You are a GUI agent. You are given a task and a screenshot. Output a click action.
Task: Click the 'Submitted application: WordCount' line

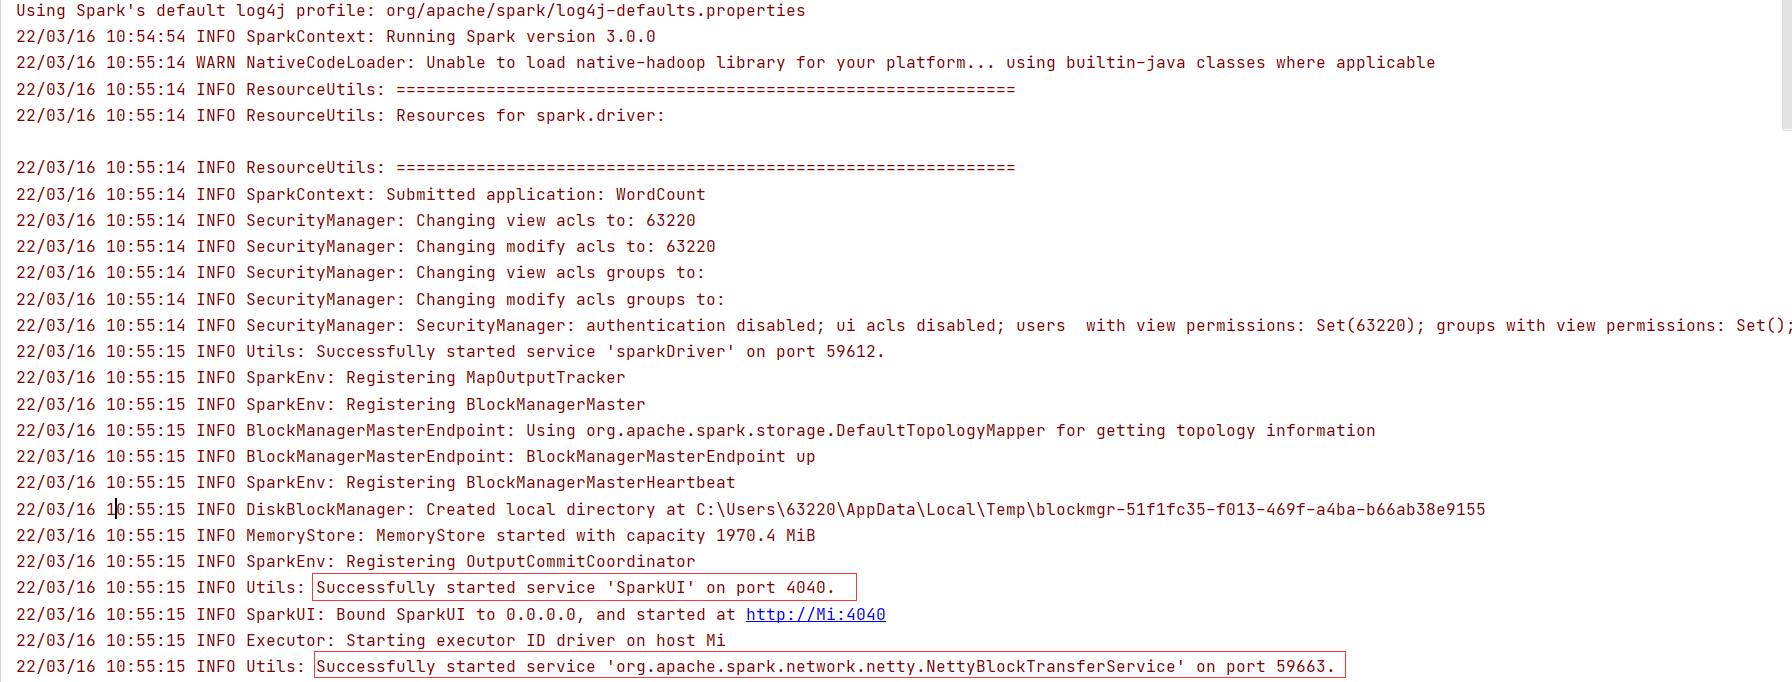point(360,195)
